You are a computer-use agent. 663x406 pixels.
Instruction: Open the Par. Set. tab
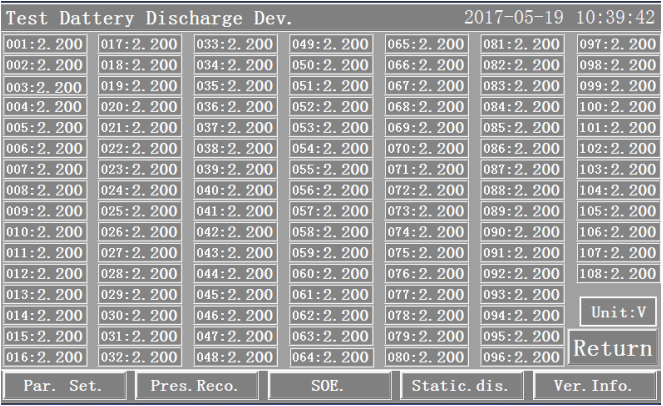coord(65,385)
